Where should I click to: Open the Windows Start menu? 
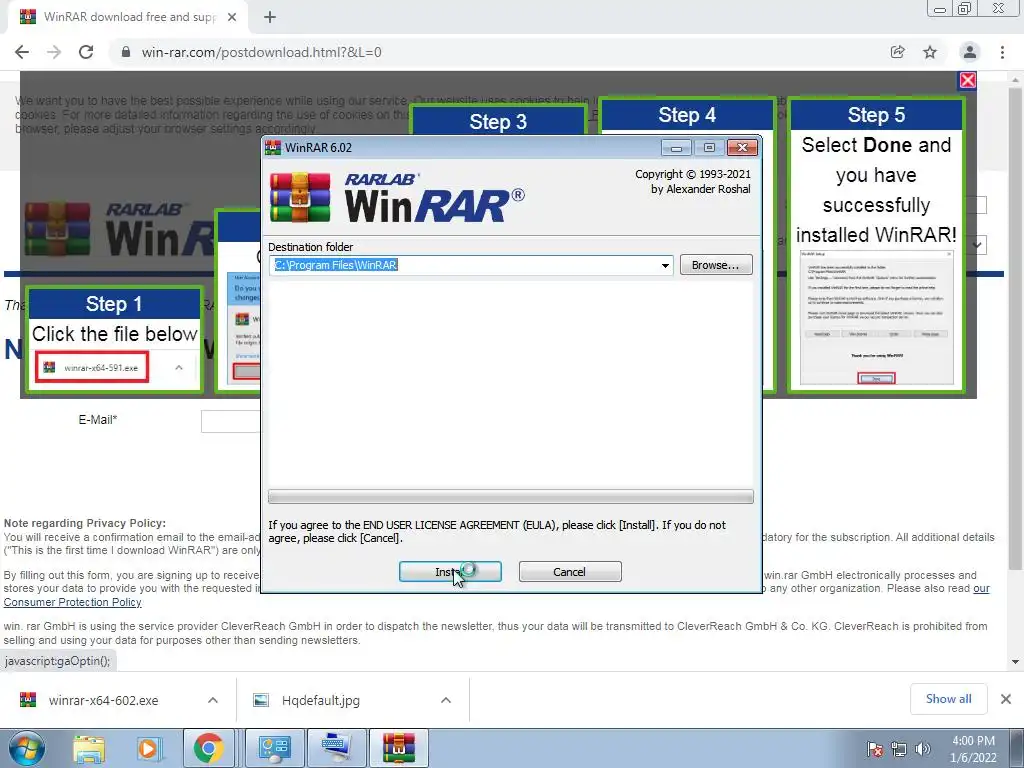[27, 748]
